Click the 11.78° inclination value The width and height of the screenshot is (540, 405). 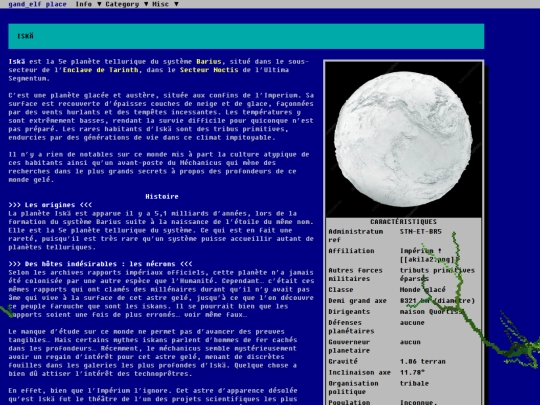(412, 372)
